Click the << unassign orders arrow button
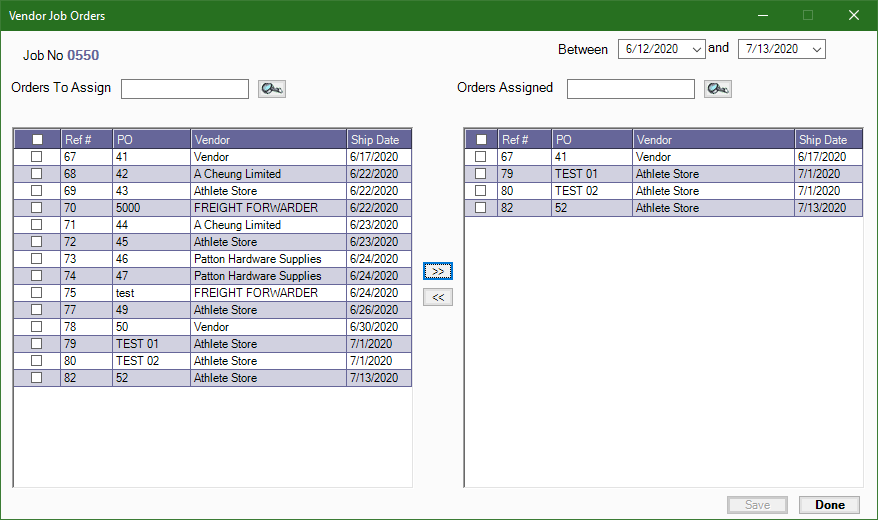878x520 pixels. click(x=438, y=297)
